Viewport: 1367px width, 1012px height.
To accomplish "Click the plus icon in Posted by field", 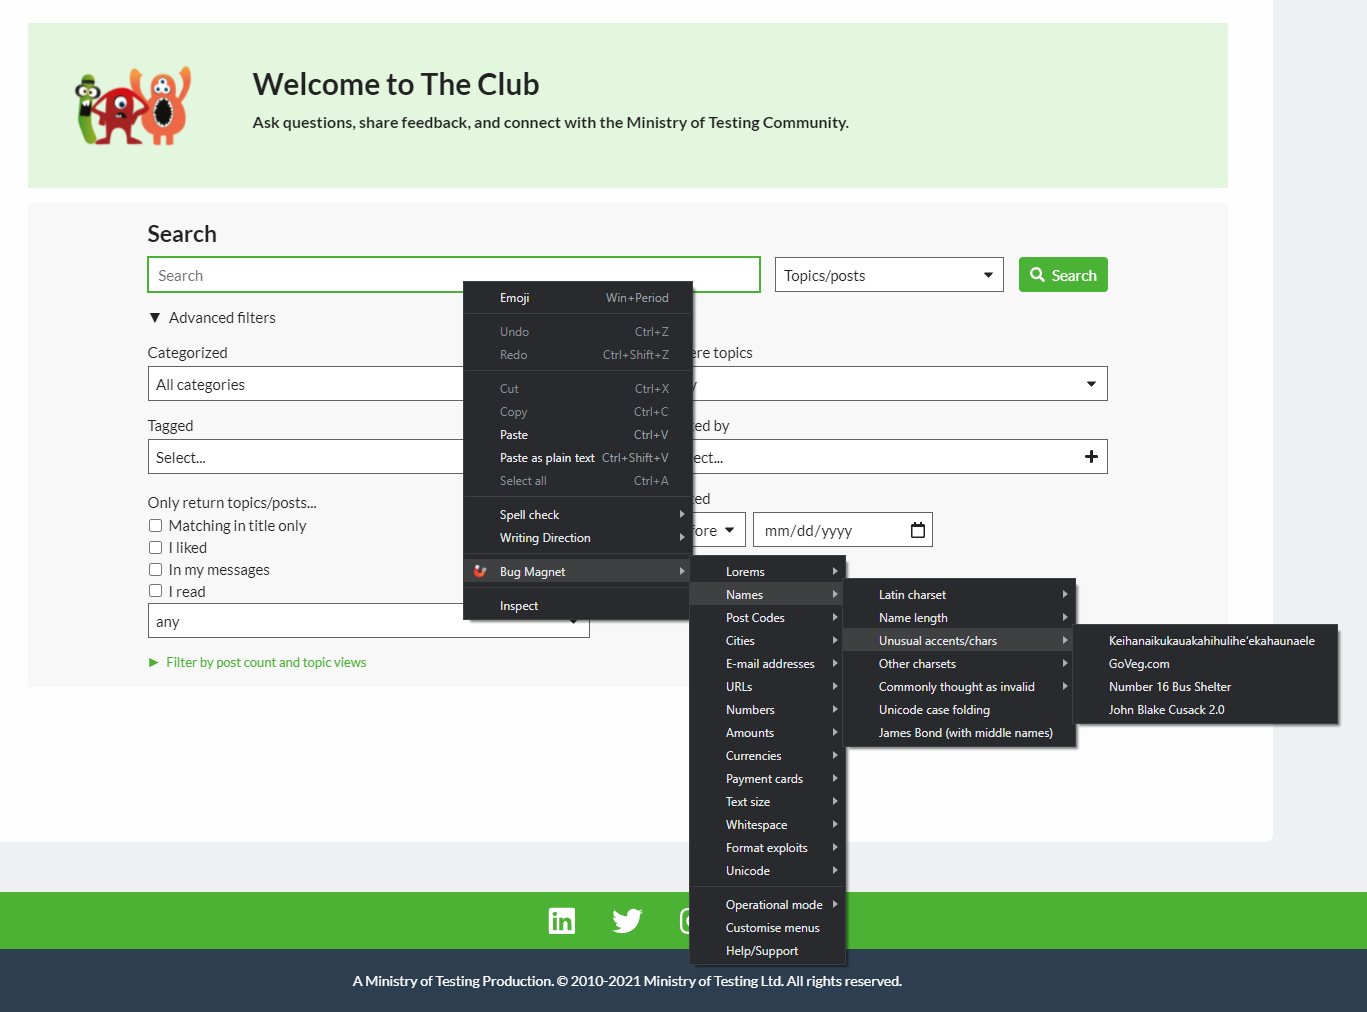I will point(1091,457).
